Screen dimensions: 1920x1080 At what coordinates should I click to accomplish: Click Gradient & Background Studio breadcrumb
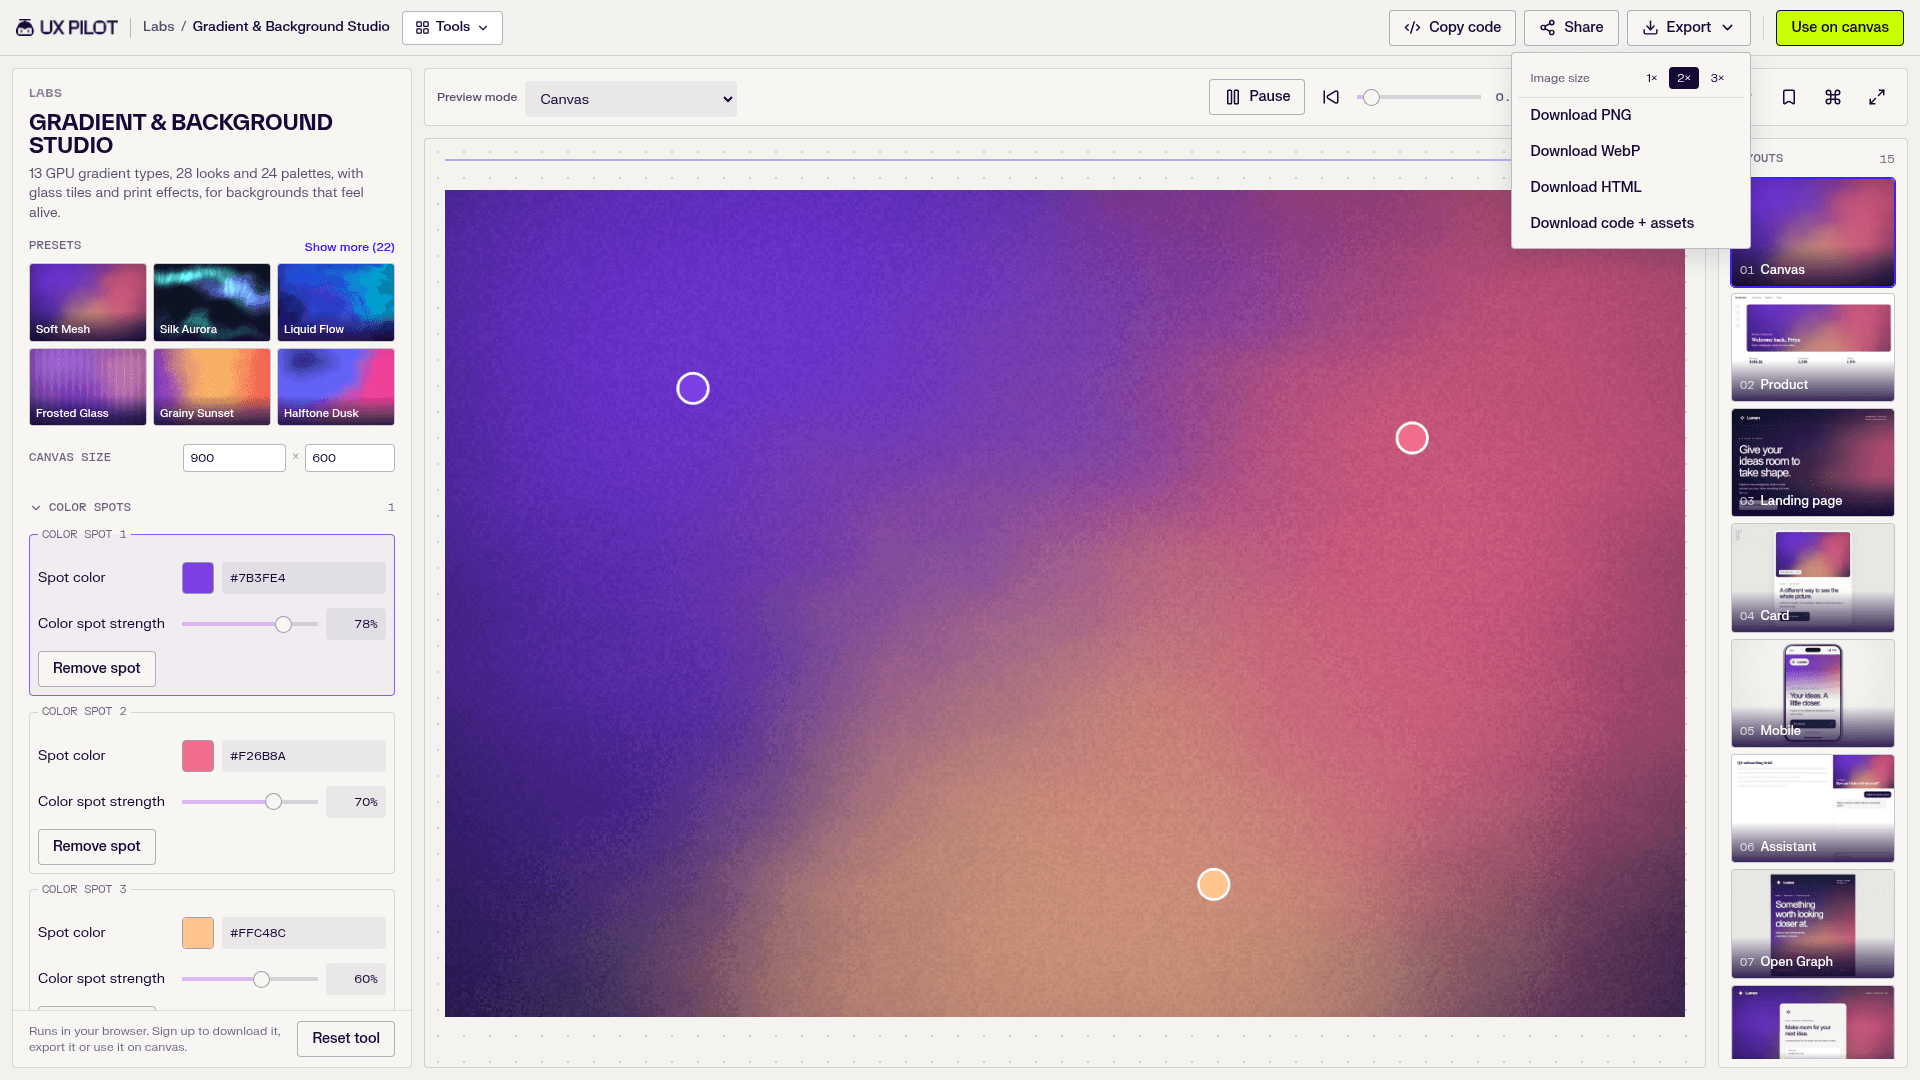pos(291,27)
